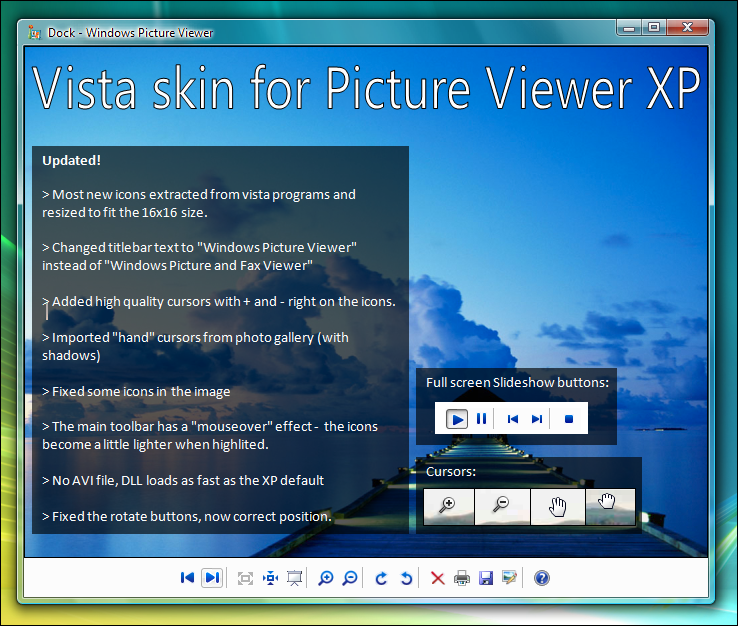The image size is (738, 626).
Task: Zoom in with the magnifier plus icon
Action: coord(325,578)
